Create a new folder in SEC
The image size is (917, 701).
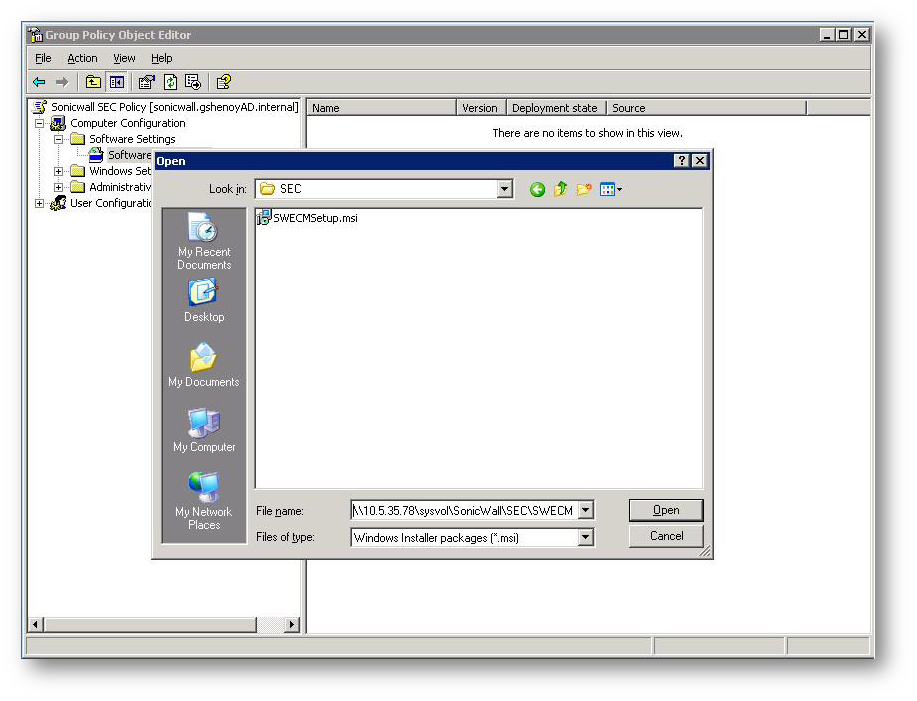pyautogui.click(x=584, y=189)
